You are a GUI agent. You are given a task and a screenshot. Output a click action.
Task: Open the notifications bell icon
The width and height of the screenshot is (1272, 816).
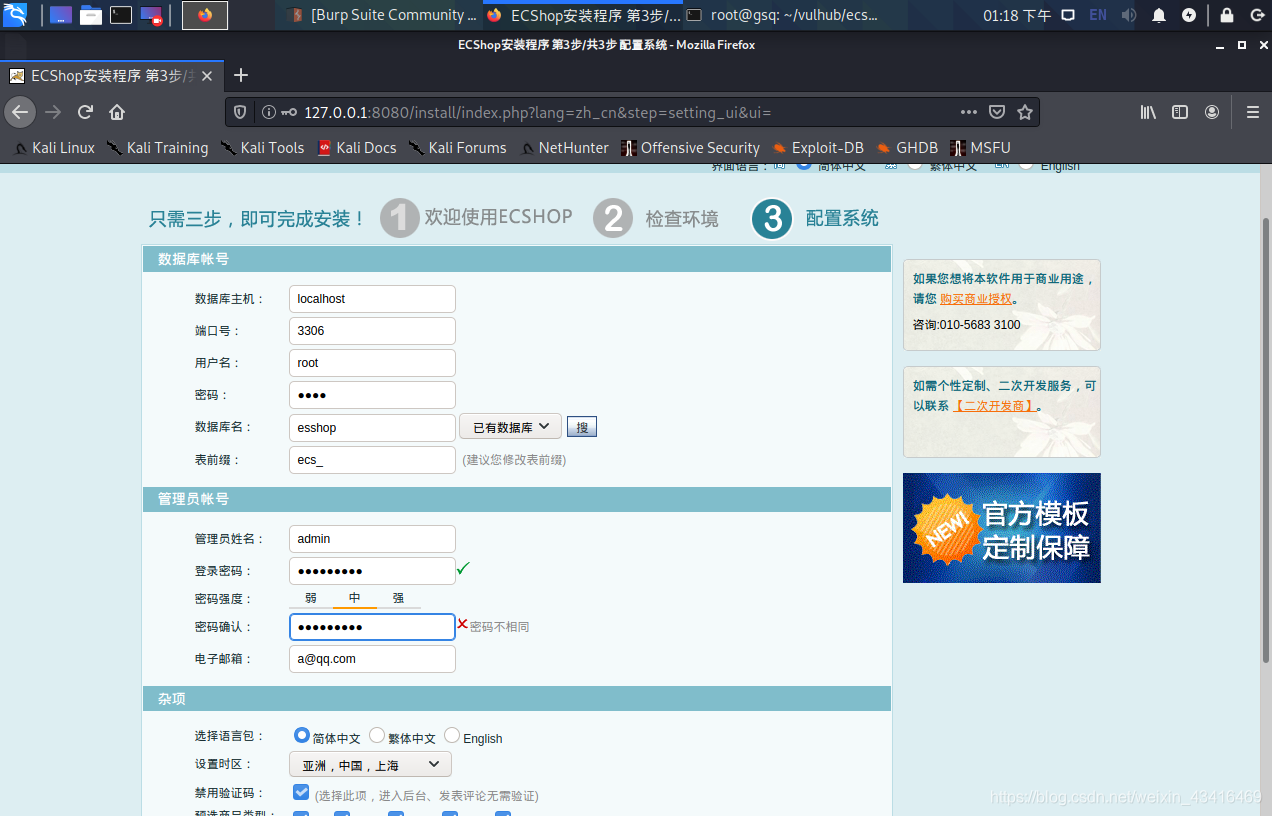(1159, 15)
